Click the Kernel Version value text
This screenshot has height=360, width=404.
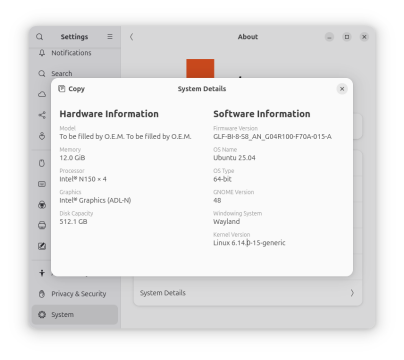(x=249, y=243)
